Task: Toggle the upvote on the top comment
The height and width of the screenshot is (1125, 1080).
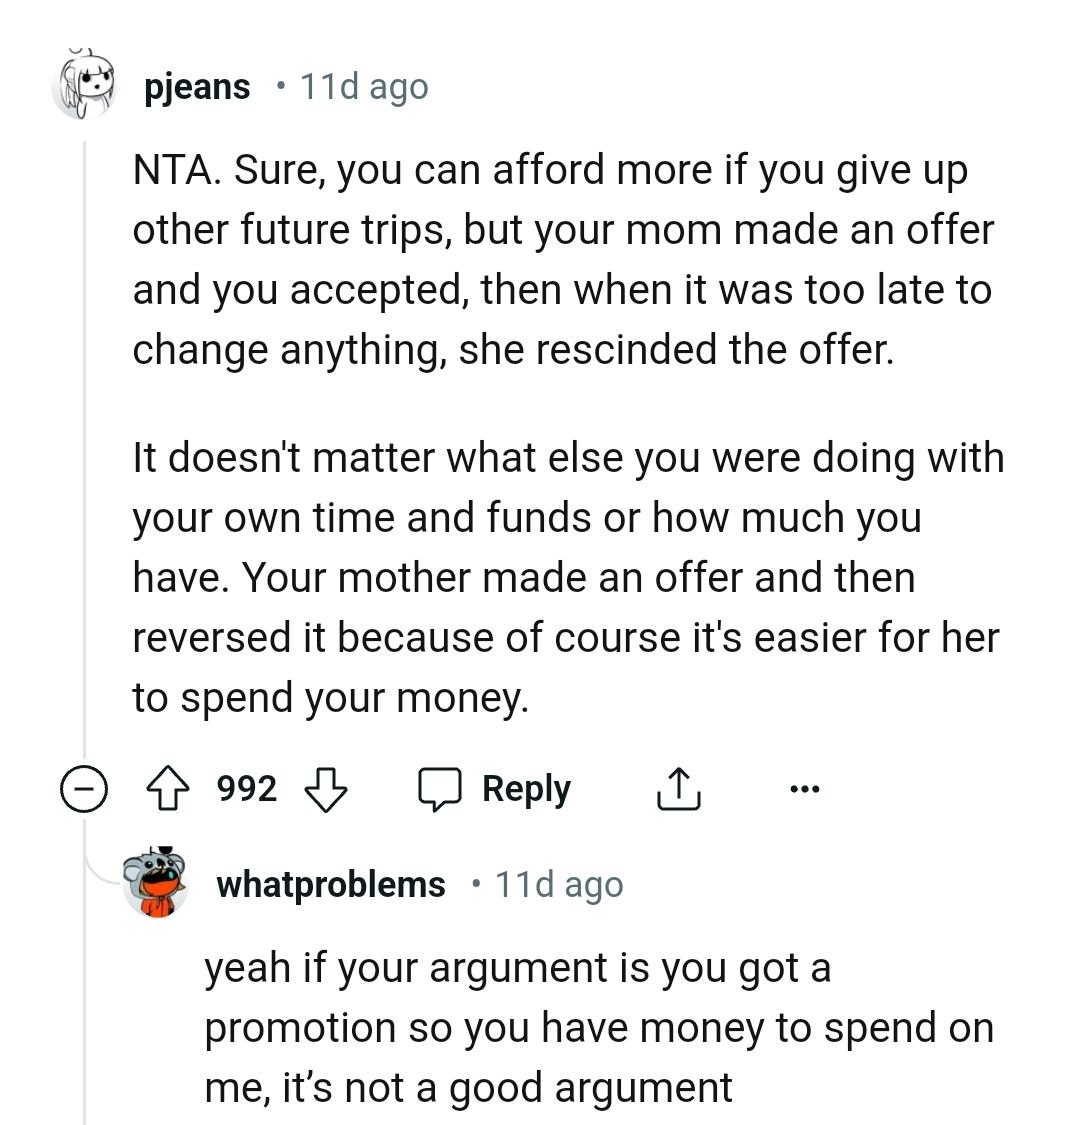Action: tap(168, 788)
